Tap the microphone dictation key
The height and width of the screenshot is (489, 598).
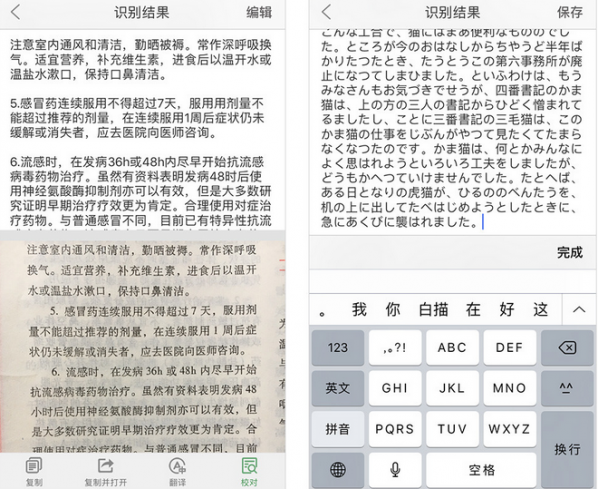[395, 470]
